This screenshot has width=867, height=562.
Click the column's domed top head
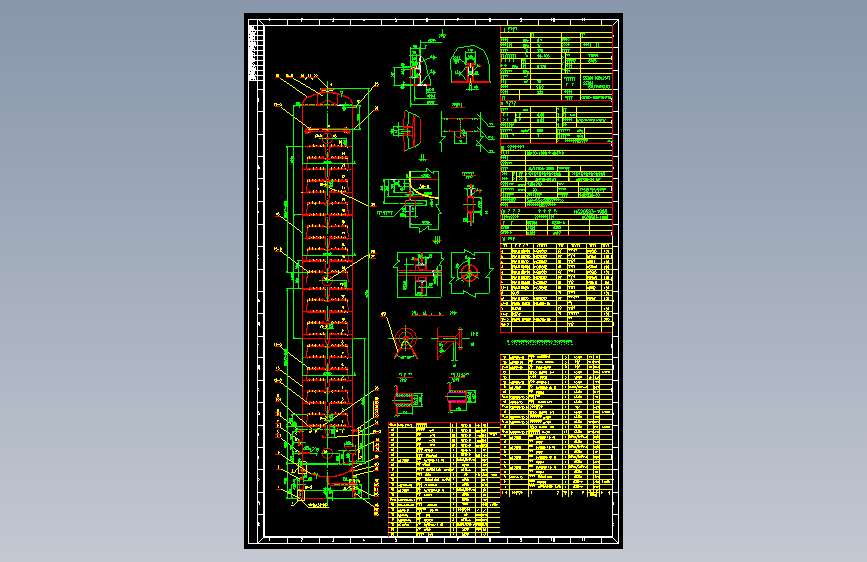click(327, 97)
